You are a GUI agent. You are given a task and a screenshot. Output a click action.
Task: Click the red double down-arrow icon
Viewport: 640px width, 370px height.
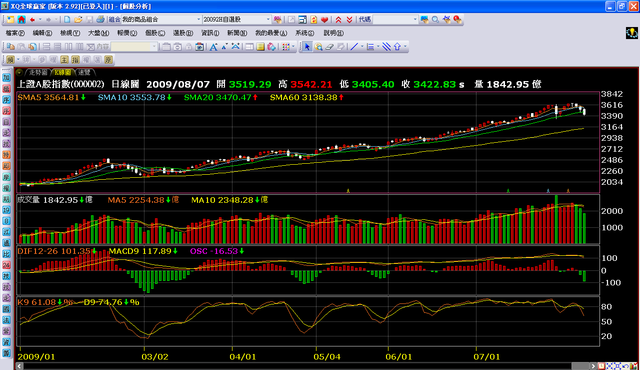(x=349, y=20)
